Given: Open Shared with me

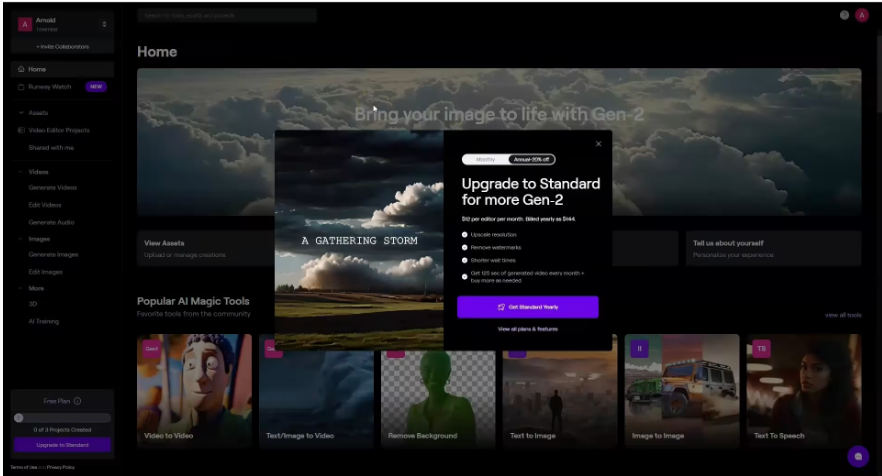Looking at the screenshot, I should pyautogui.click(x=51, y=148).
